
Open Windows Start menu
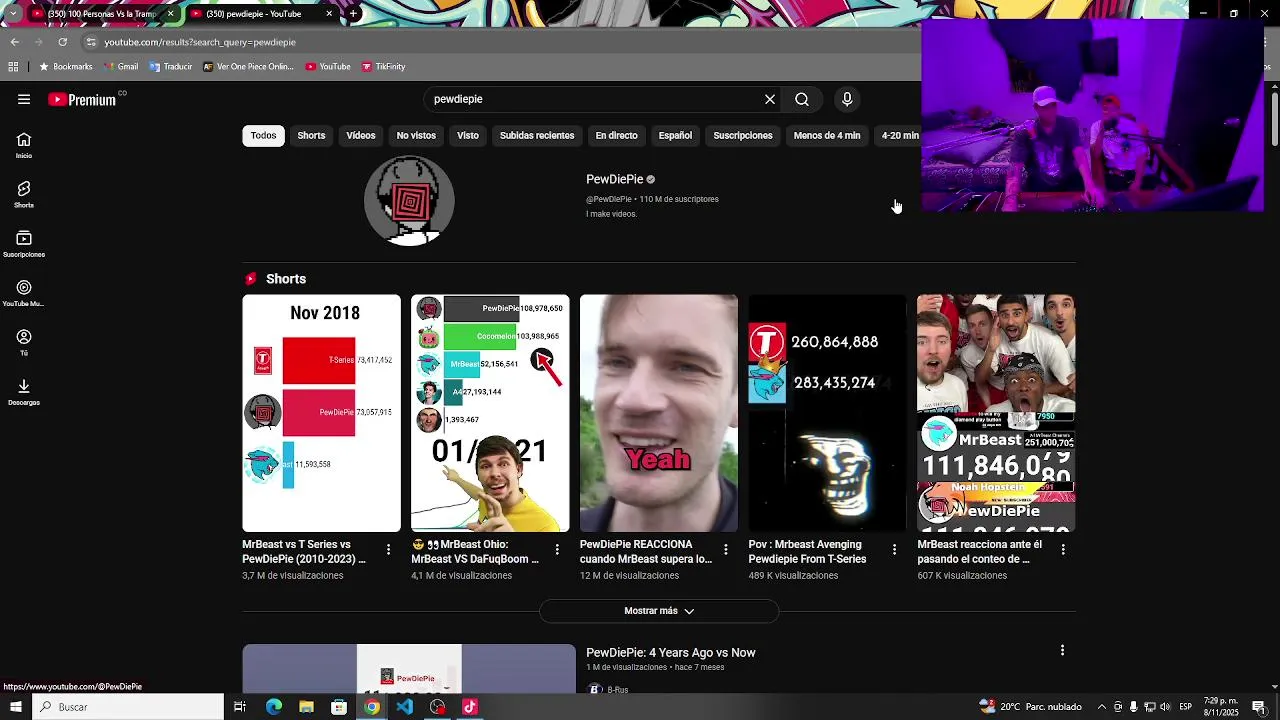[x=15, y=707]
